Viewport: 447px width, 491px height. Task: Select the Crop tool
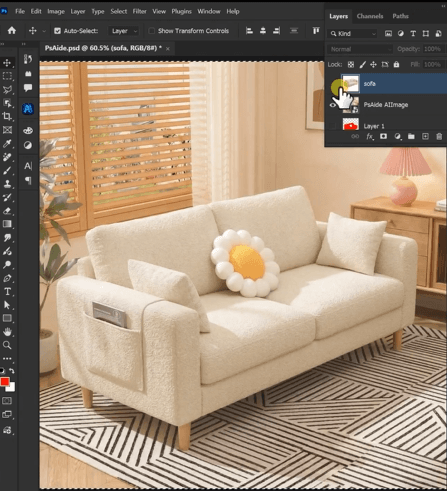tap(7, 116)
